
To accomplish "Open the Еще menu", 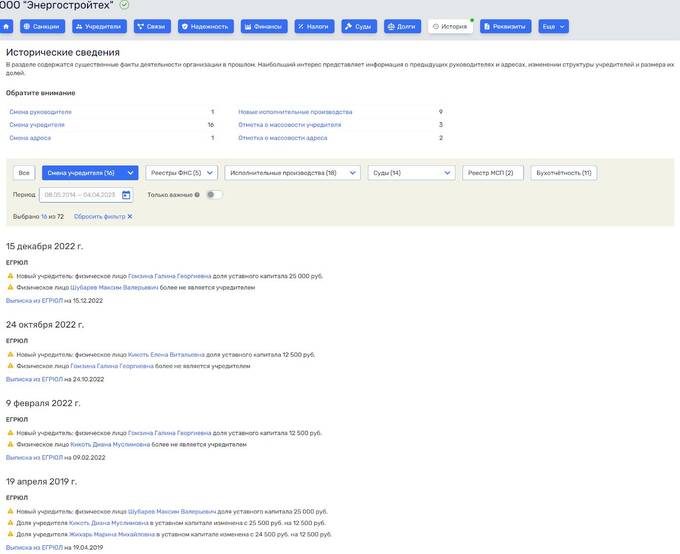I will click(553, 26).
